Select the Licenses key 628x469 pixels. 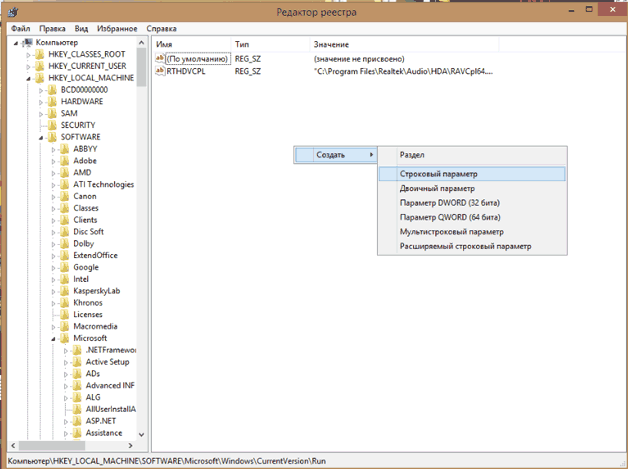(x=88, y=314)
